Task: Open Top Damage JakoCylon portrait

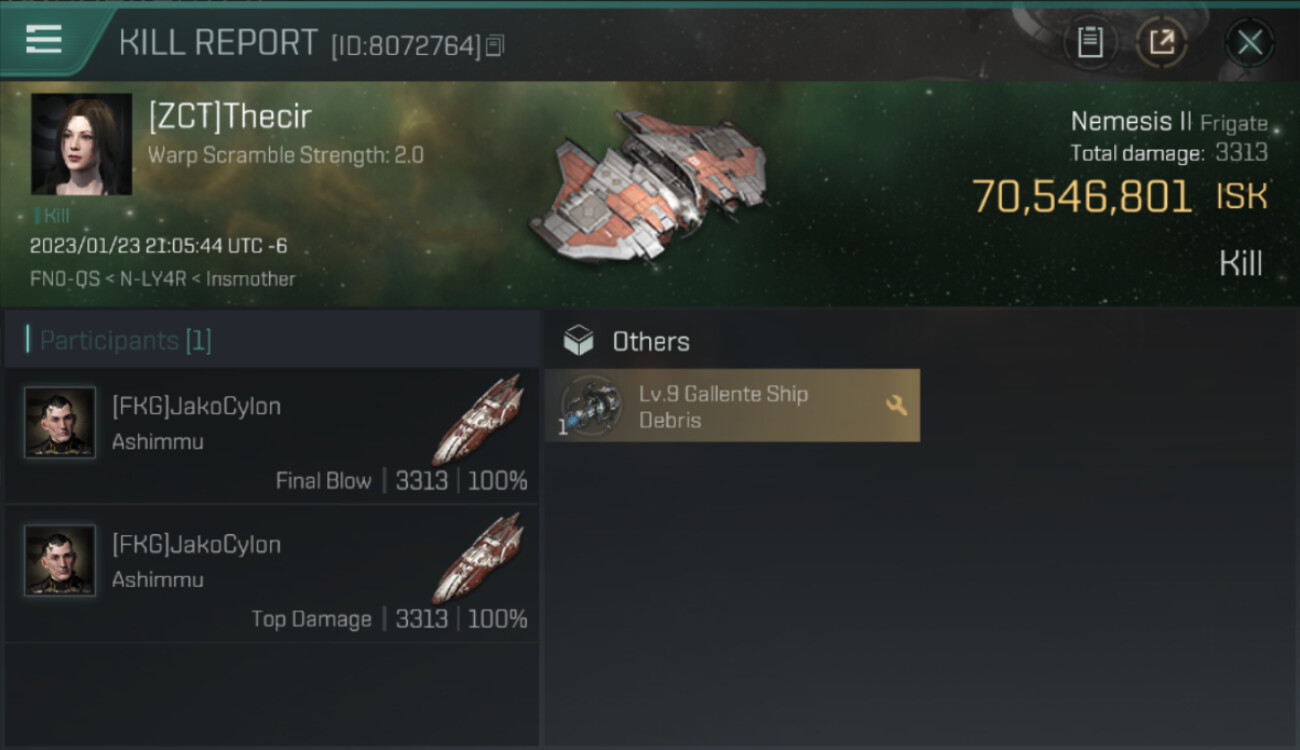Action: tap(60, 560)
